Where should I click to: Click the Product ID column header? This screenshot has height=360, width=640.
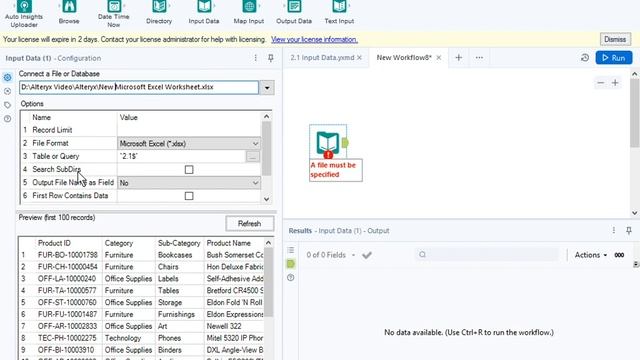tap(54, 243)
